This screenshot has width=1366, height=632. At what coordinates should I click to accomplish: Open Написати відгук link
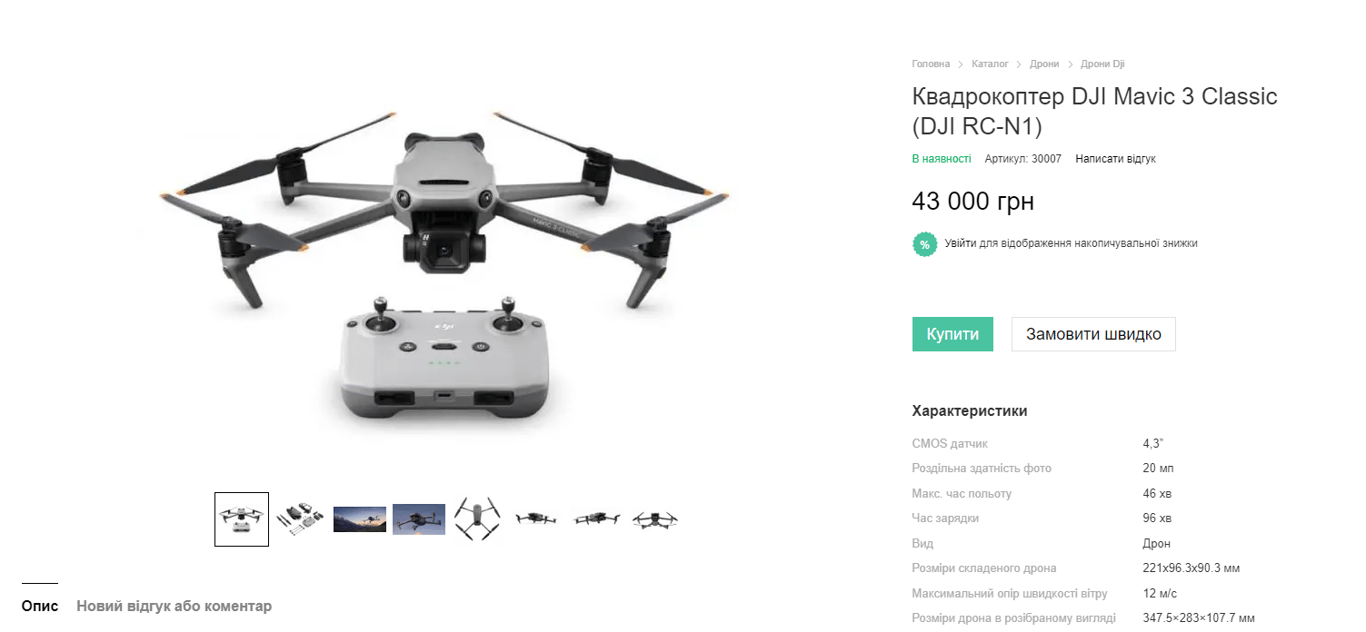click(1116, 159)
